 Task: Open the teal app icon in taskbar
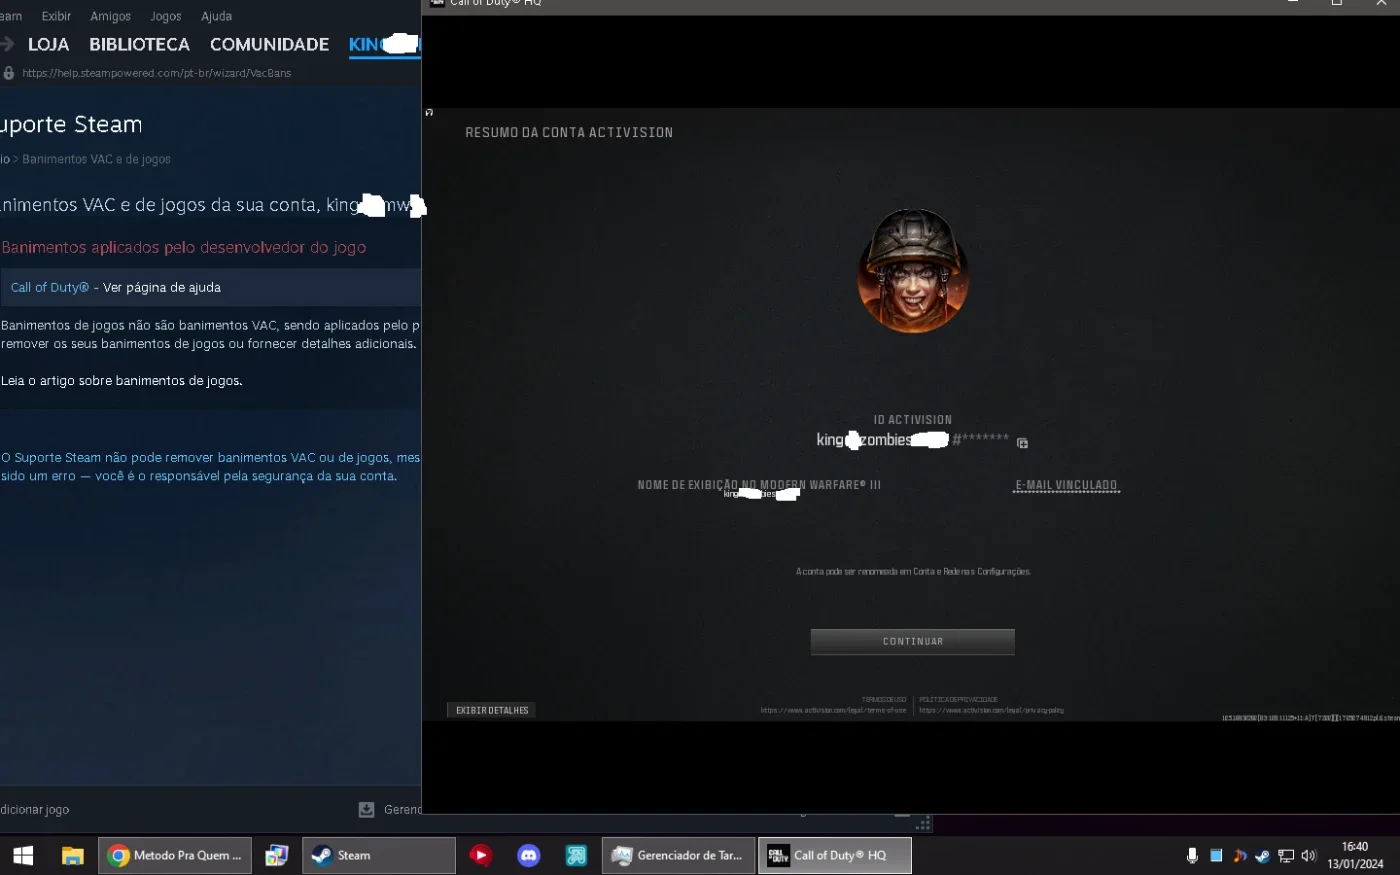[576, 855]
